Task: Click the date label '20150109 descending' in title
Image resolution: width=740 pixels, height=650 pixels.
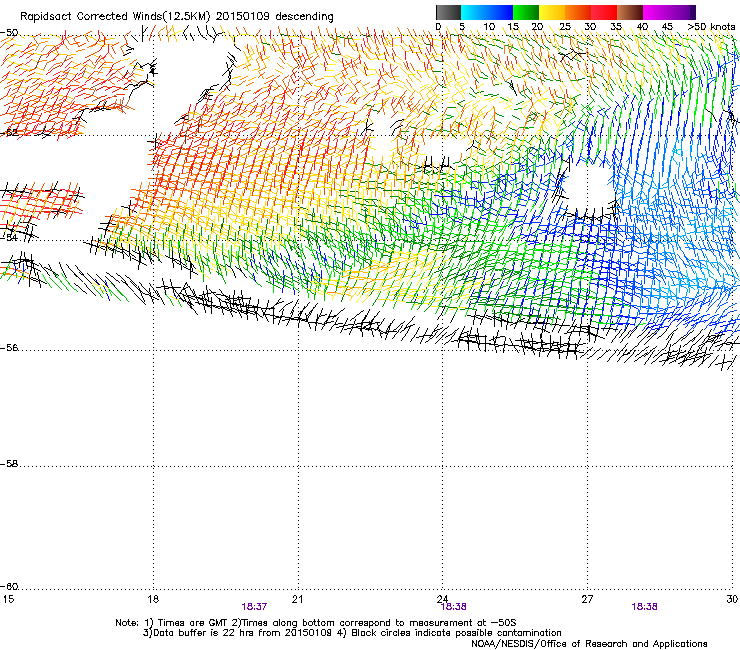Action: [x=275, y=17]
